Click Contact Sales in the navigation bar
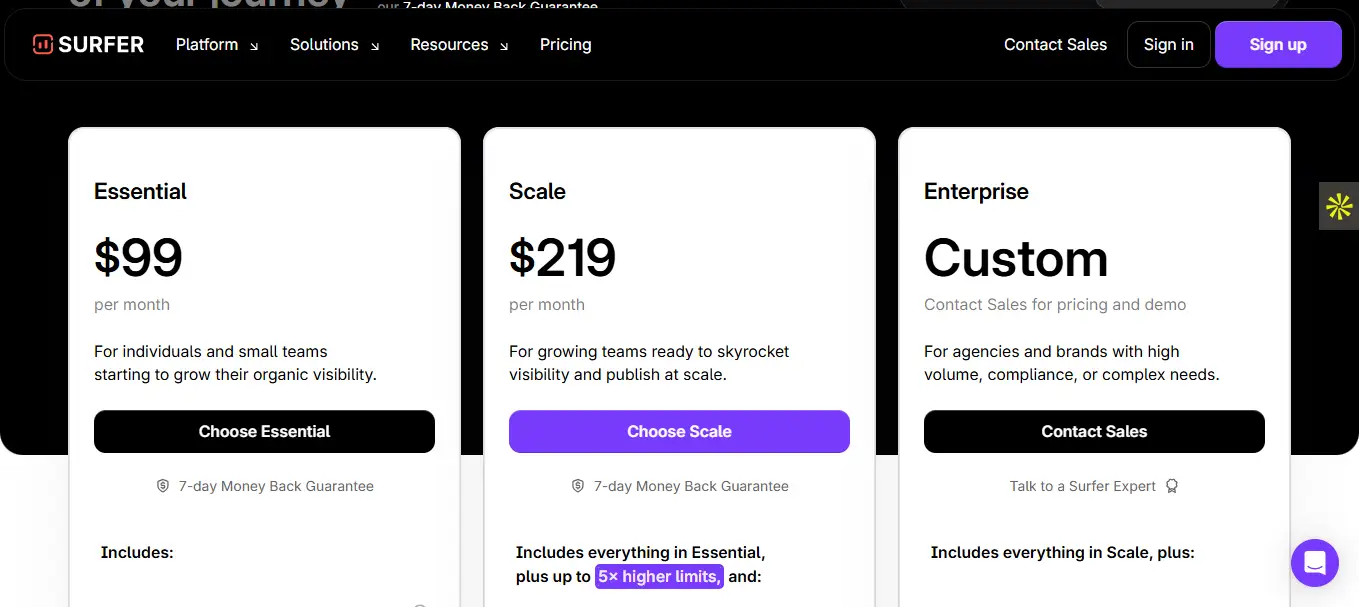 1055,45
